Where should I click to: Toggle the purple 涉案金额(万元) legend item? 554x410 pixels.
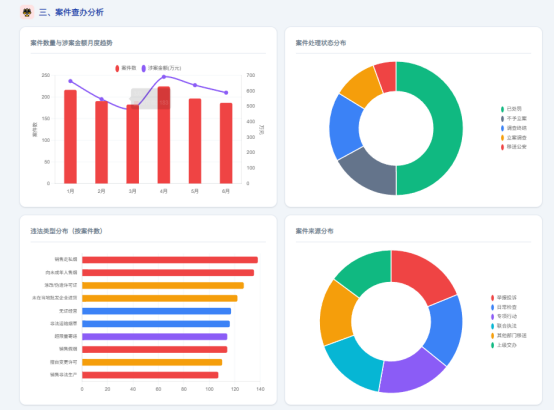point(161,68)
